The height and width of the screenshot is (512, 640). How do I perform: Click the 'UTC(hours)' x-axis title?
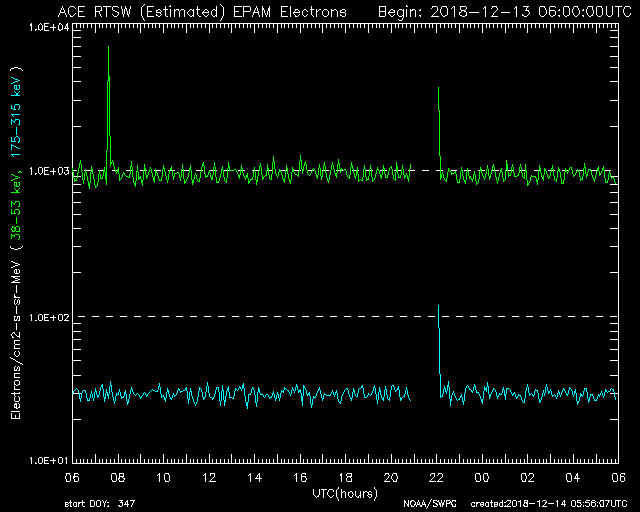pyautogui.click(x=345, y=492)
